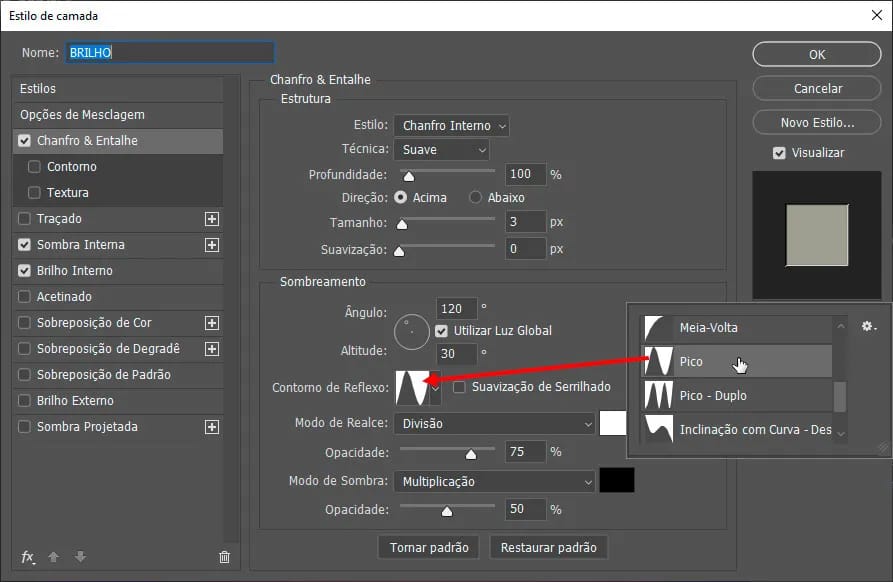
Task: Click the style preview thumbnail
Action: pos(817,235)
